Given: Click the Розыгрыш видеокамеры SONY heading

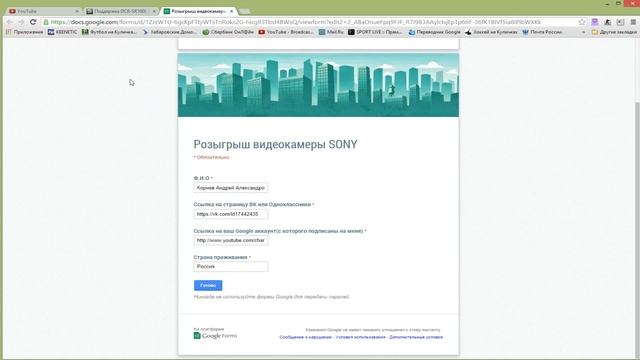Looking at the screenshot, I should 275,144.
